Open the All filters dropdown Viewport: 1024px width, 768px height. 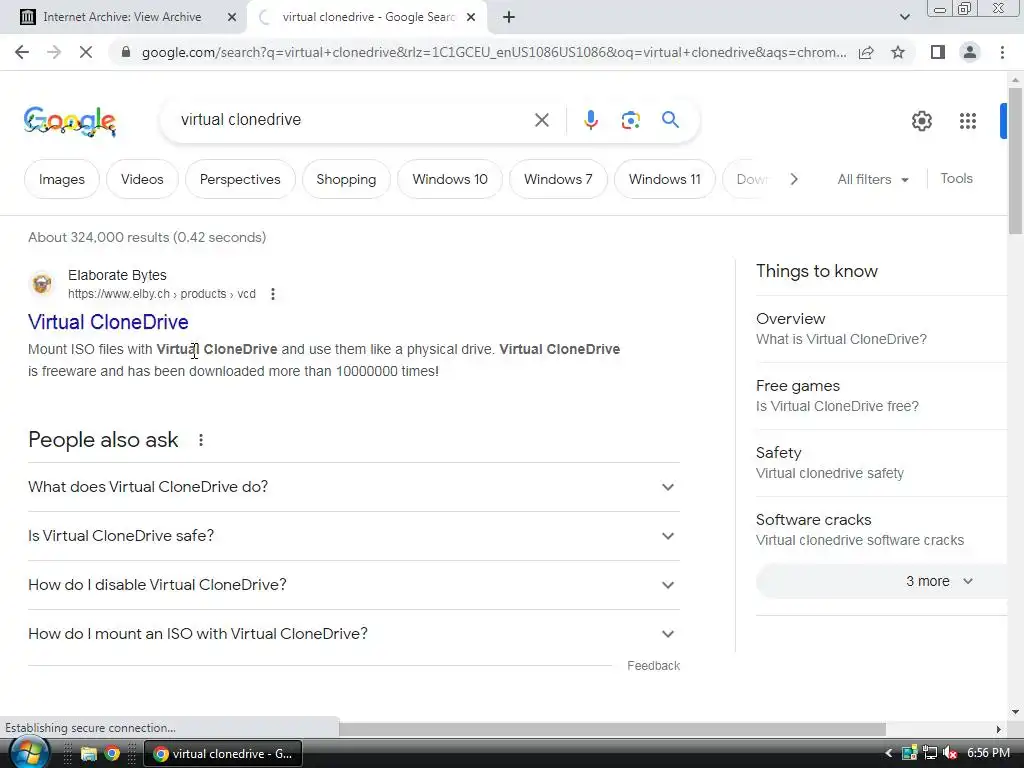click(872, 179)
